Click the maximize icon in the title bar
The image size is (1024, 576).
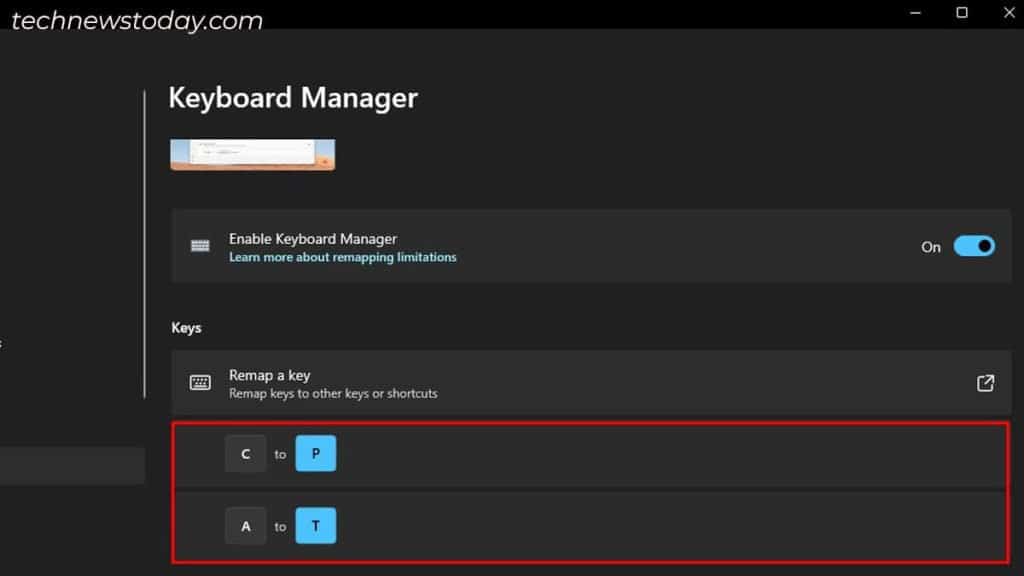(961, 13)
